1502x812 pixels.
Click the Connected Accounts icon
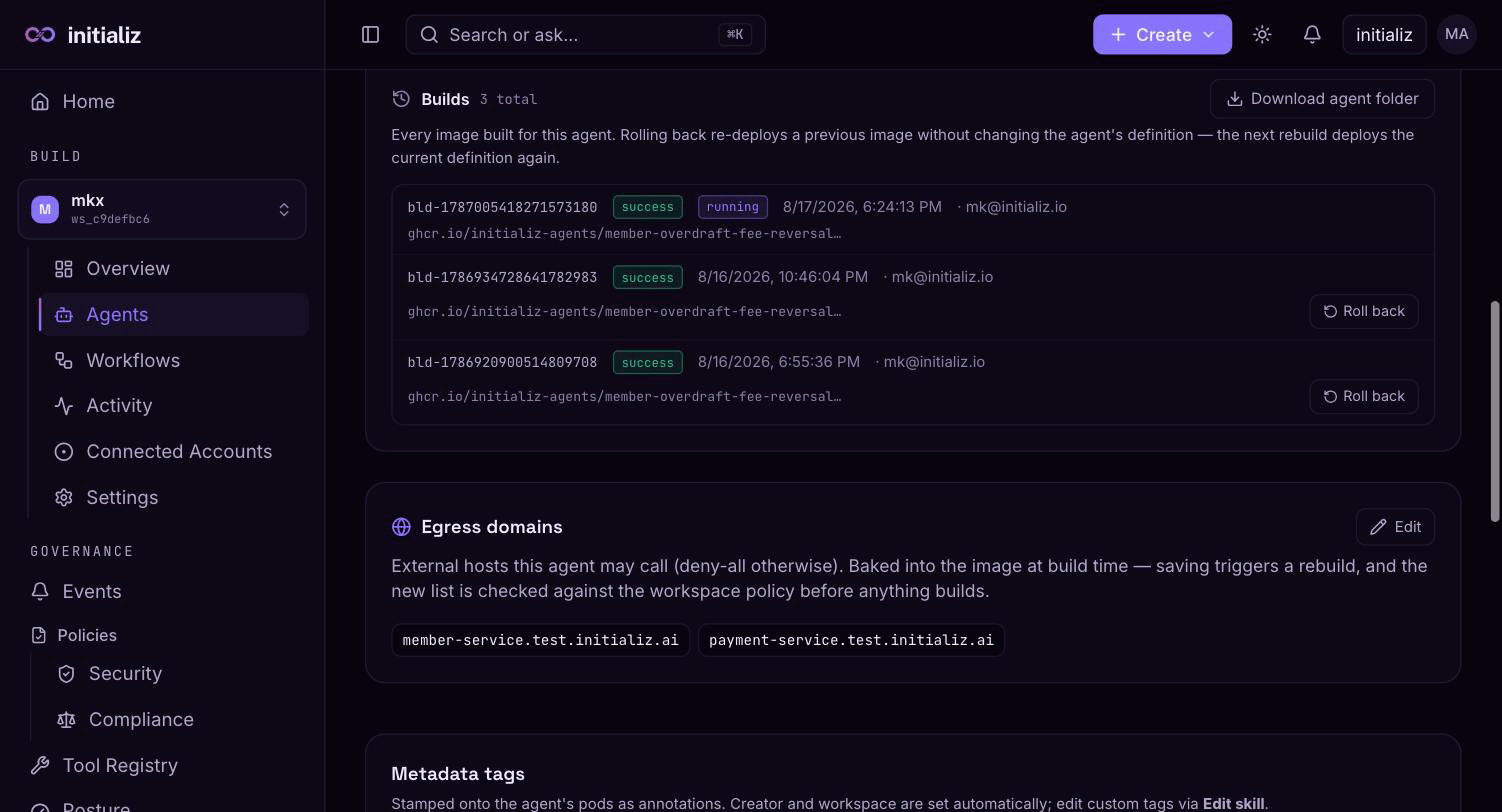[64, 452]
